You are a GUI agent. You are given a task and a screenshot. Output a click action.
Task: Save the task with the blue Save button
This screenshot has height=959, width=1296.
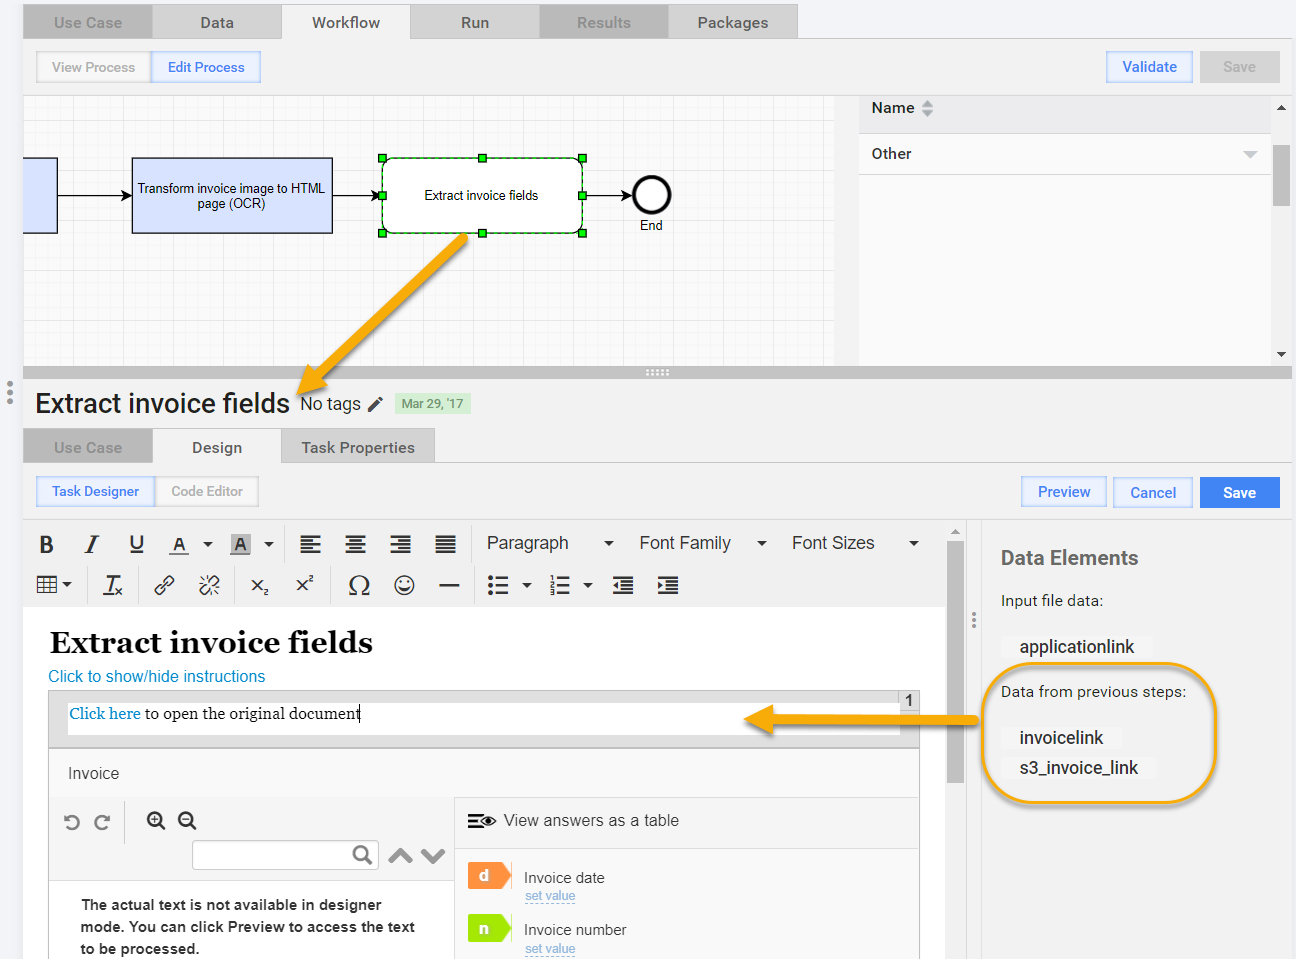tap(1239, 492)
